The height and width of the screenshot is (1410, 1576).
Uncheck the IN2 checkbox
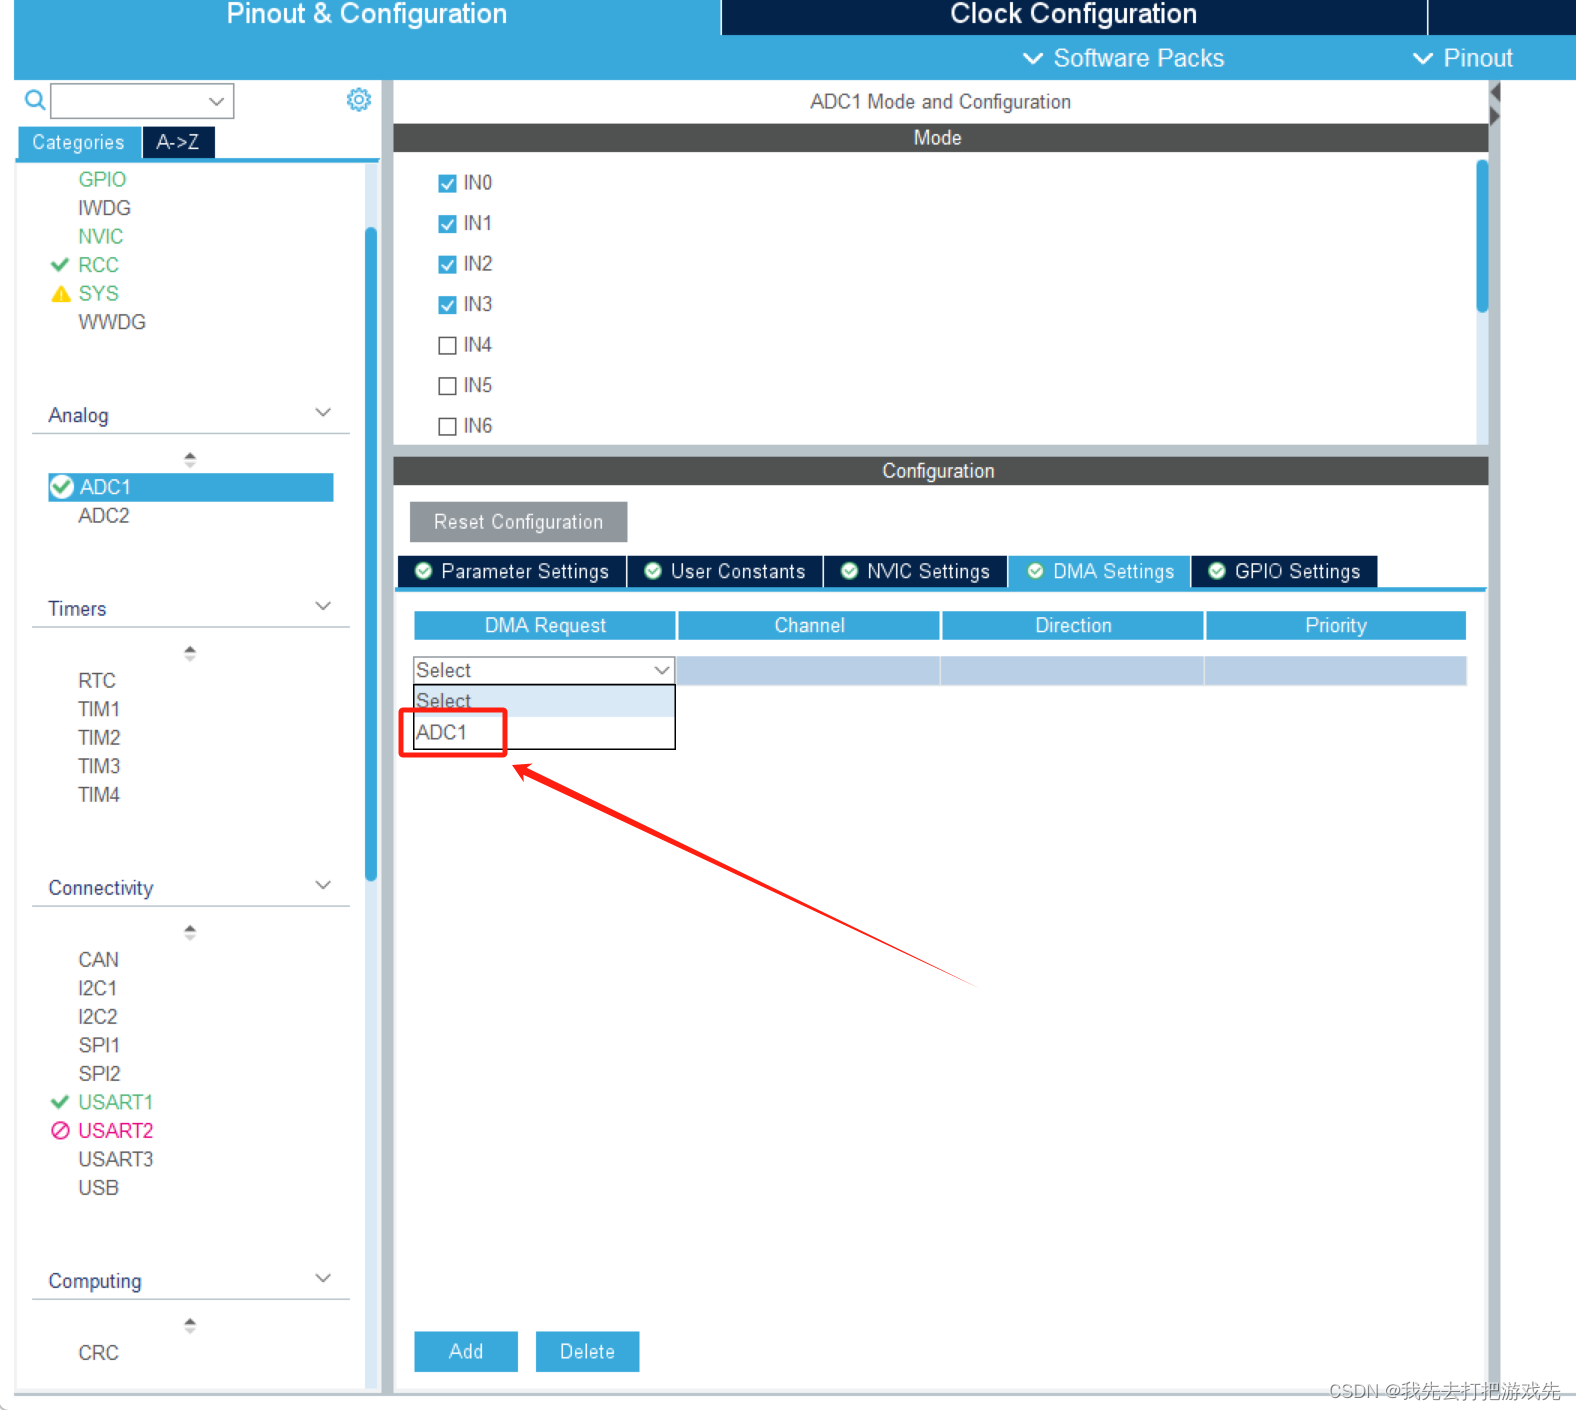[x=447, y=264]
